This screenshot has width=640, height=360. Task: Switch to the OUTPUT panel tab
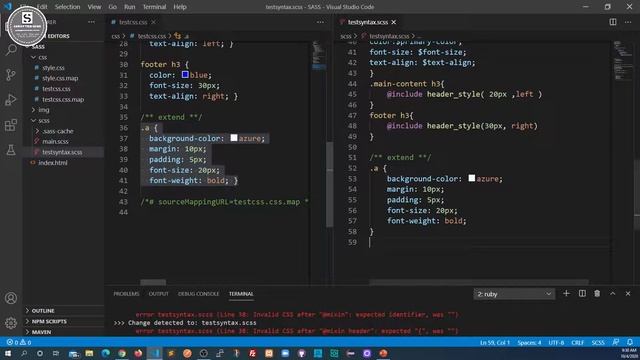point(158,294)
